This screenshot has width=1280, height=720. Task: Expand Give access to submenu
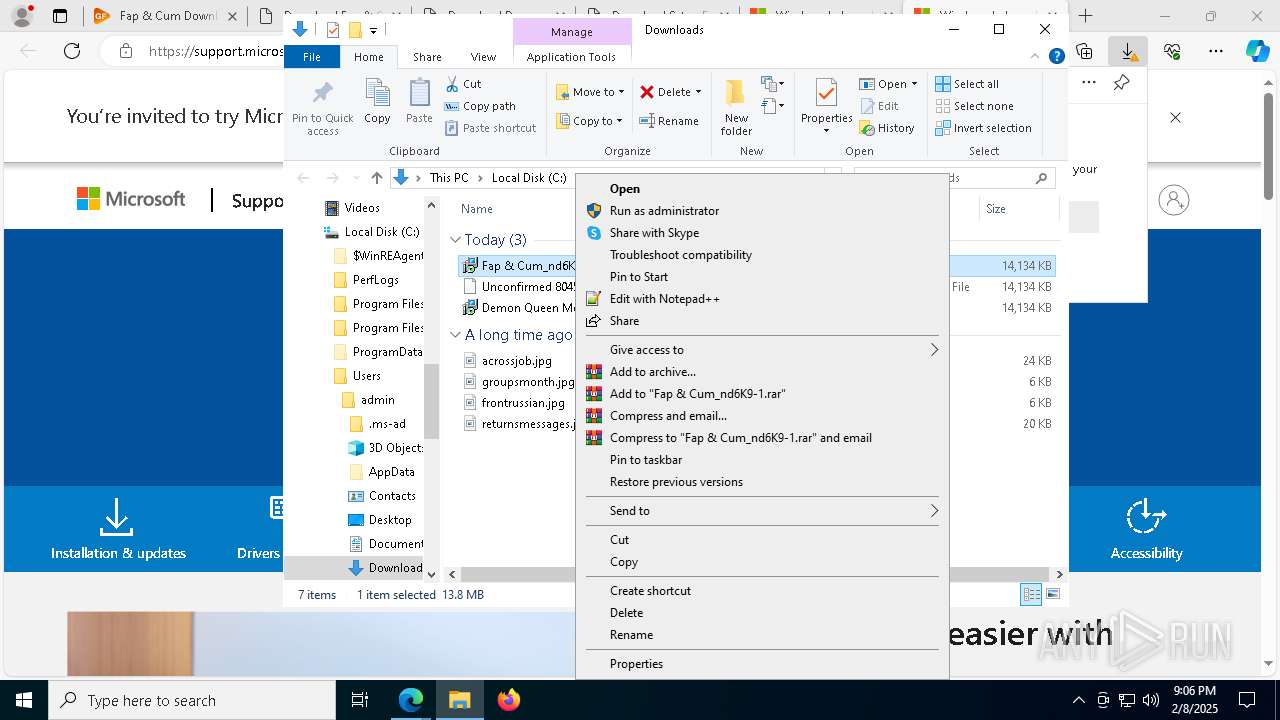pyautogui.click(x=760, y=350)
